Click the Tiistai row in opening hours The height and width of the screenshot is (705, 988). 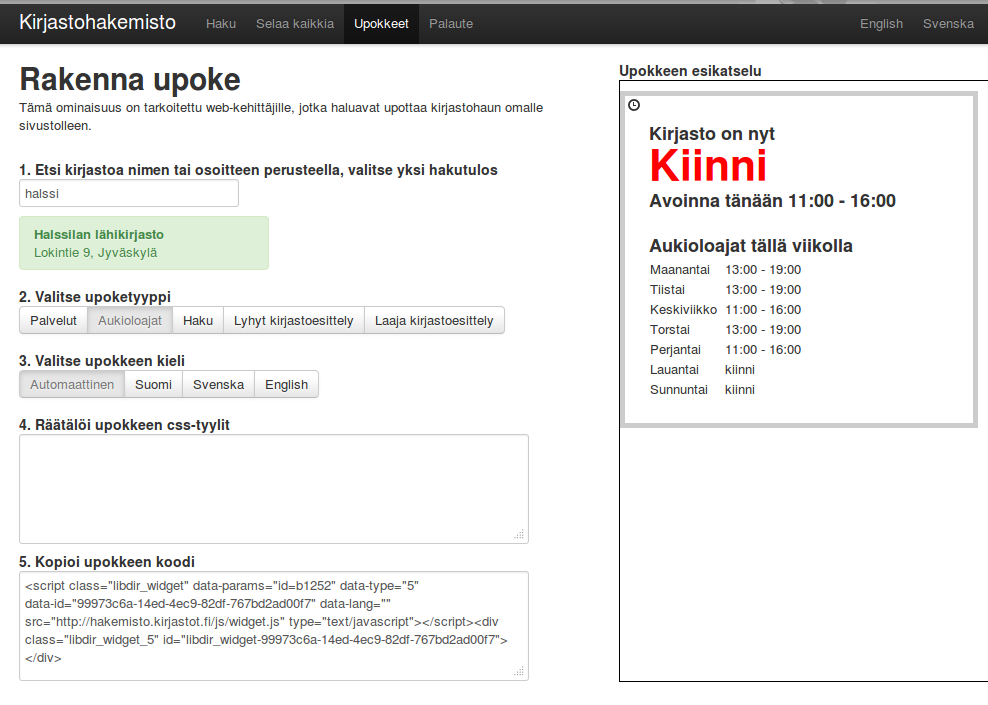pyautogui.click(x=726, y=290)
